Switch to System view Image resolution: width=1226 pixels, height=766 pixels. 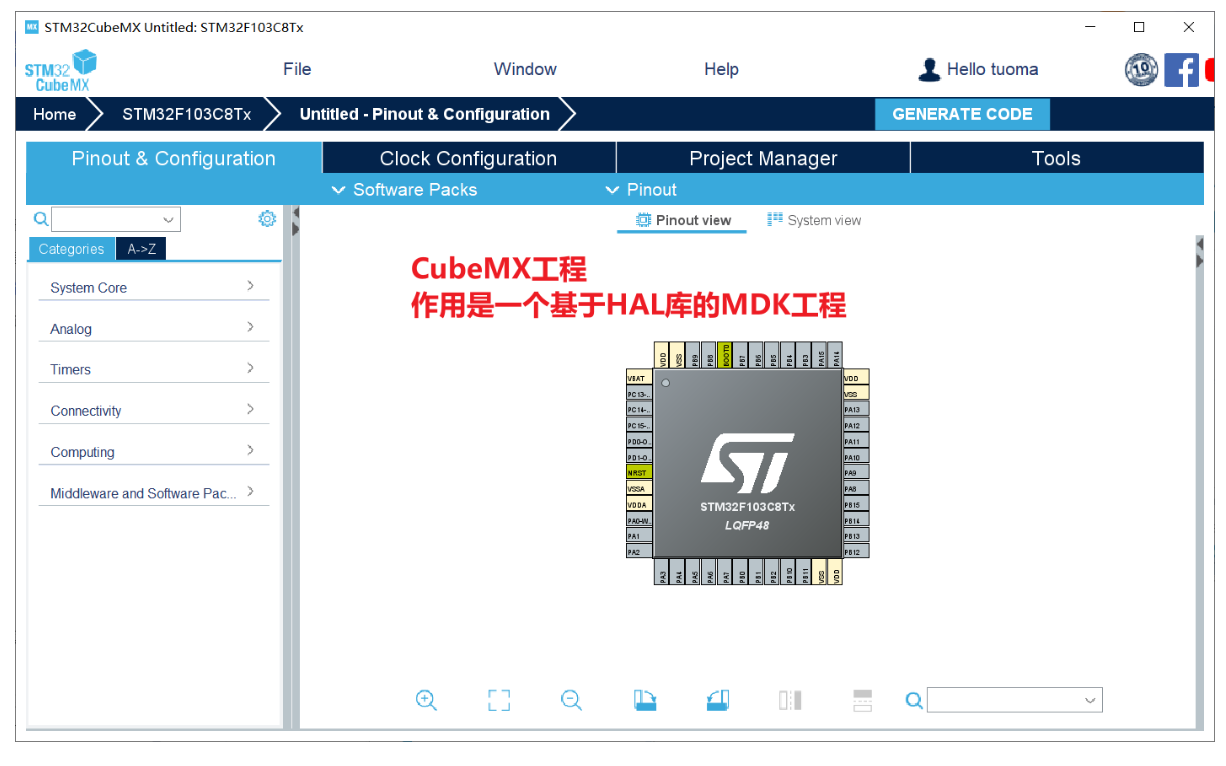[814, 220]
